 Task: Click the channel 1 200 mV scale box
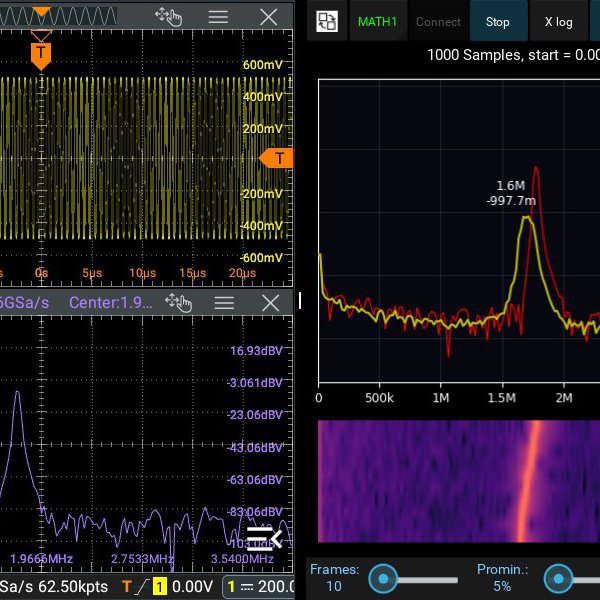tap(259, 587)
